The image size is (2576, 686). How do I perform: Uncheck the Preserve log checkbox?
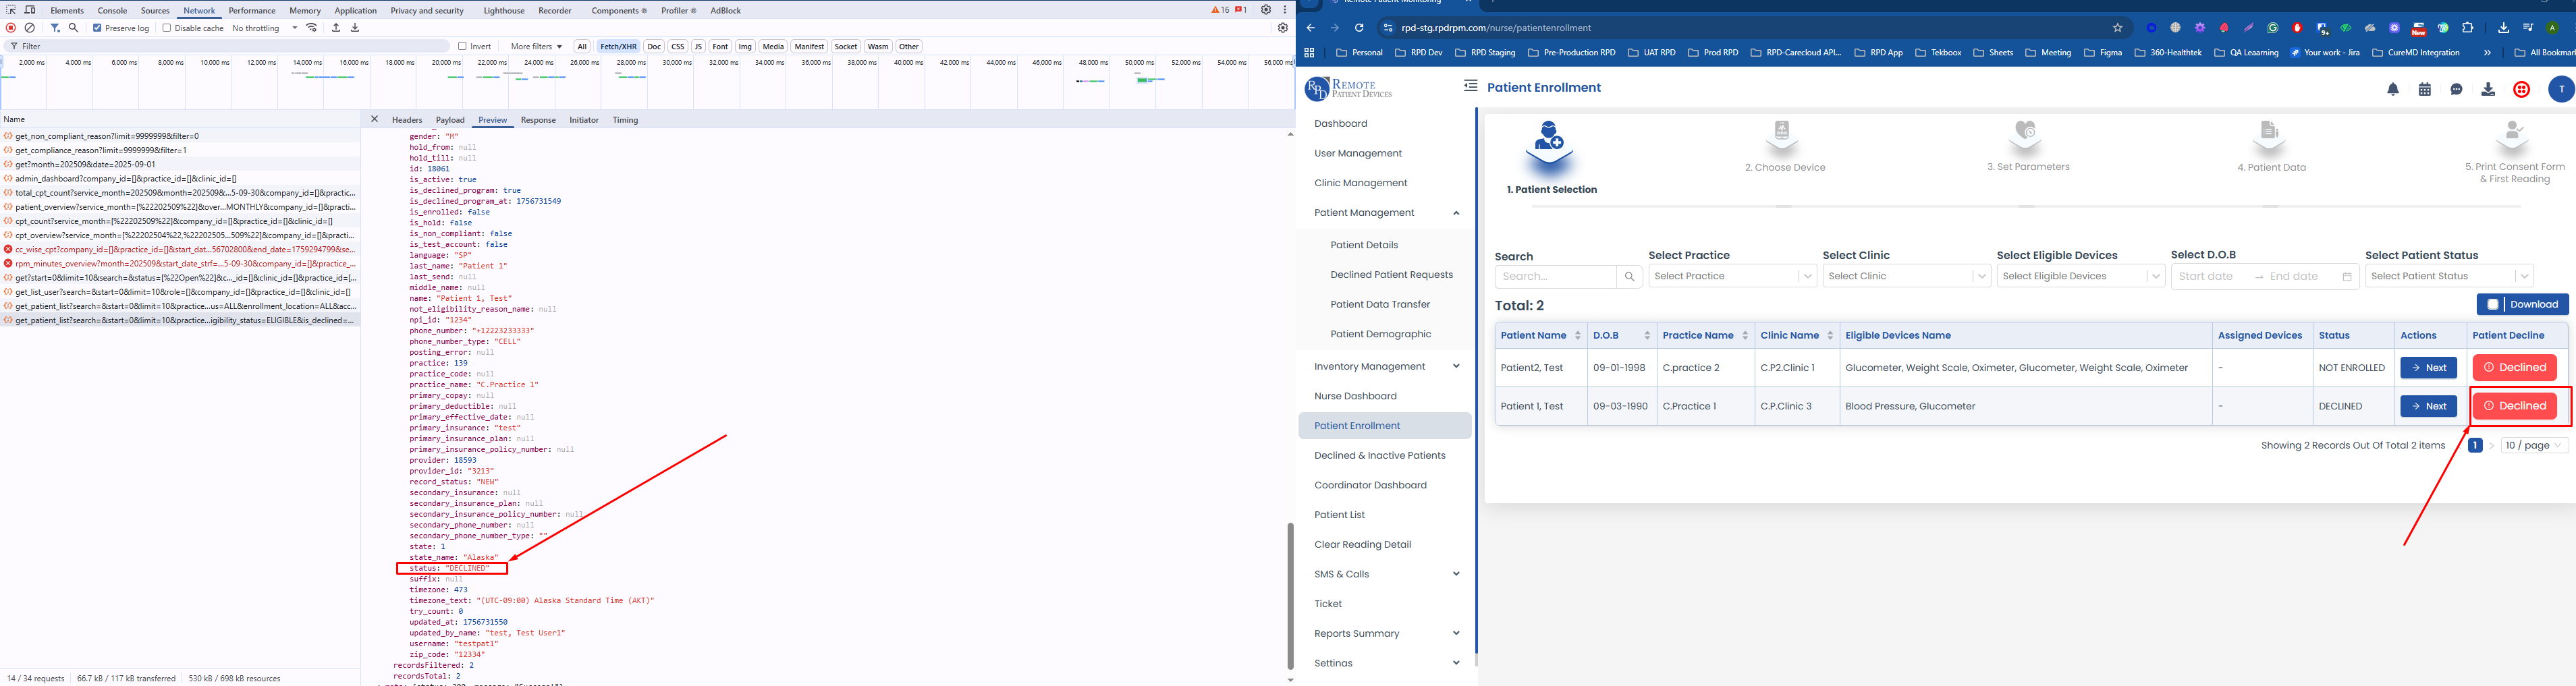97,28
